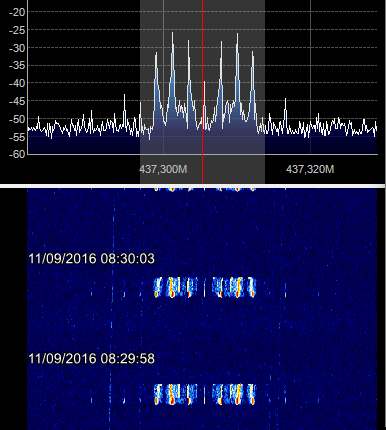Grab the left edge of the gray filter band
This screenshot has width=386, height=430.
tap(140, 92)
